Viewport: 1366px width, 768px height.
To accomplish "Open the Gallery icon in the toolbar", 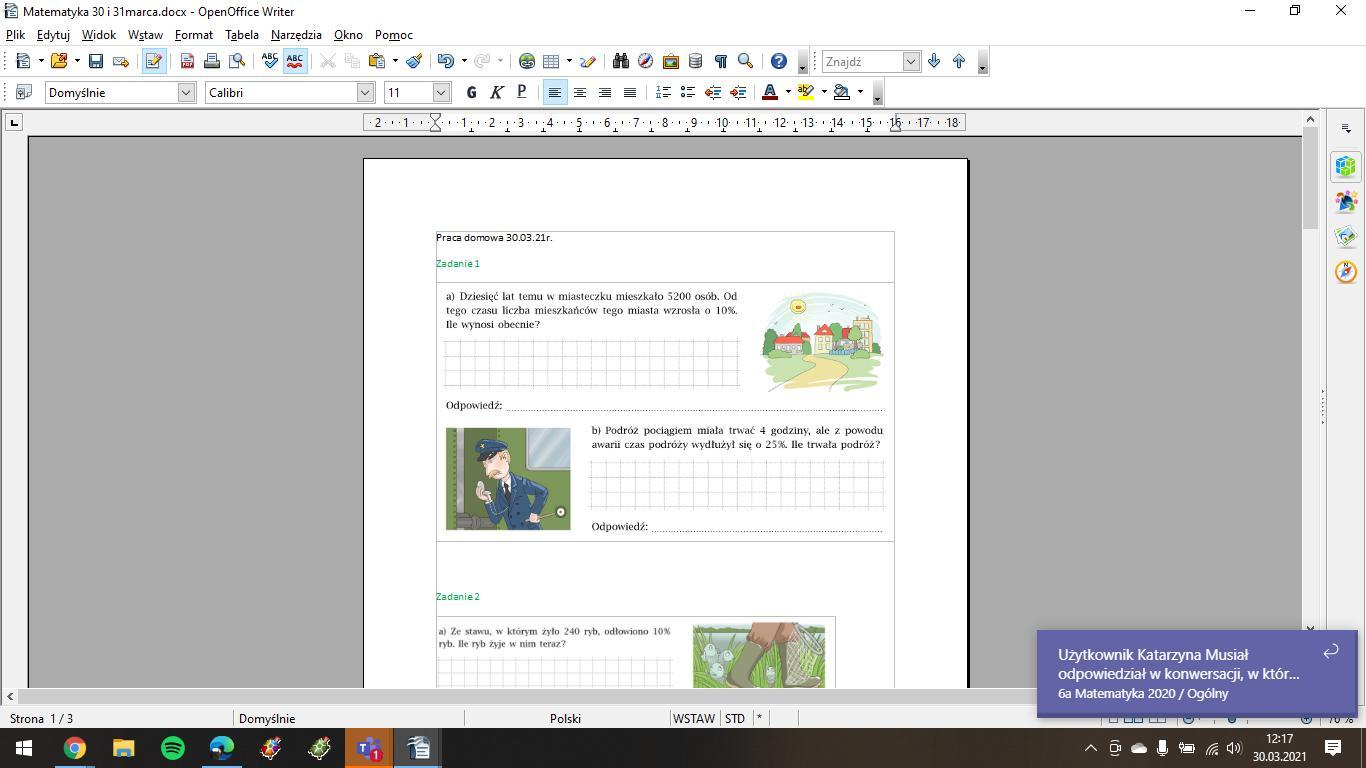I will pos(671,61).
